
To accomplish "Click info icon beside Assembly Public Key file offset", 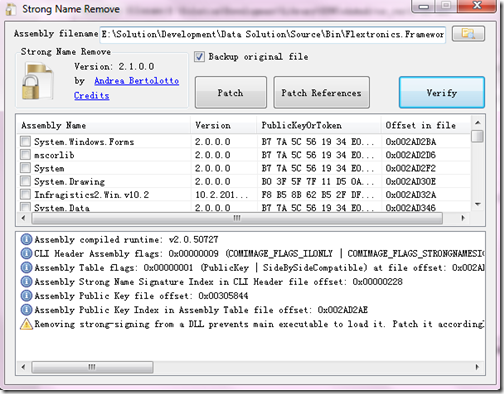I will [26, 296].
